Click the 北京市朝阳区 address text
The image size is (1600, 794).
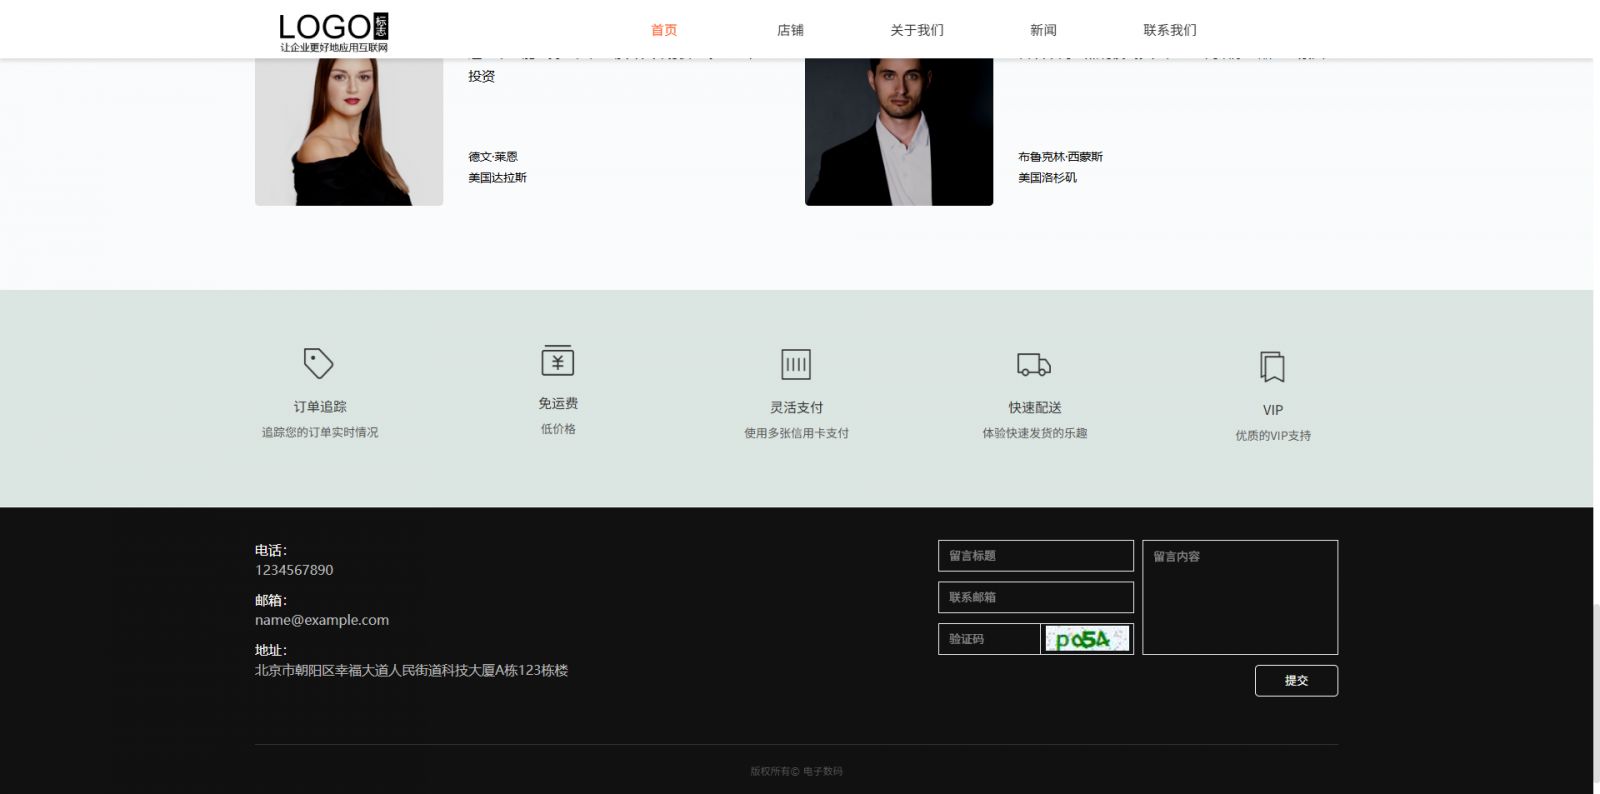[411, 670]
